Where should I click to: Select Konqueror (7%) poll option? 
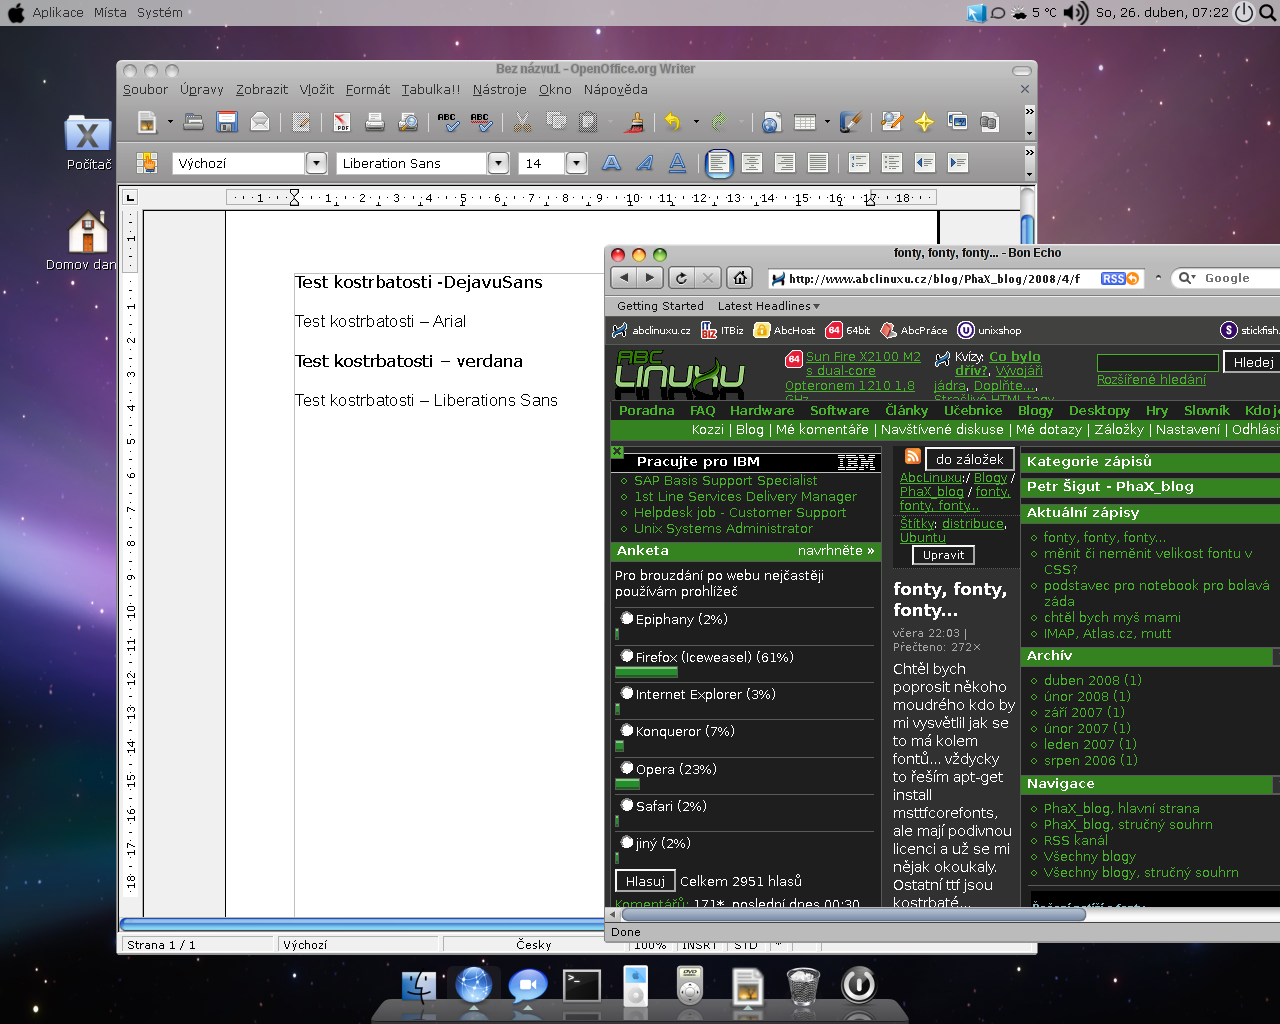coord(627,731)
